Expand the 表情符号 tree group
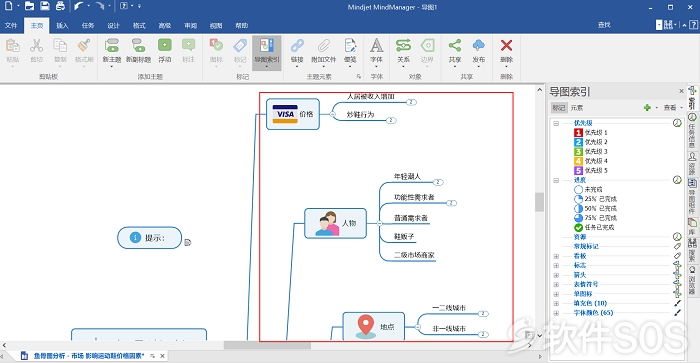 click(556, 284)
